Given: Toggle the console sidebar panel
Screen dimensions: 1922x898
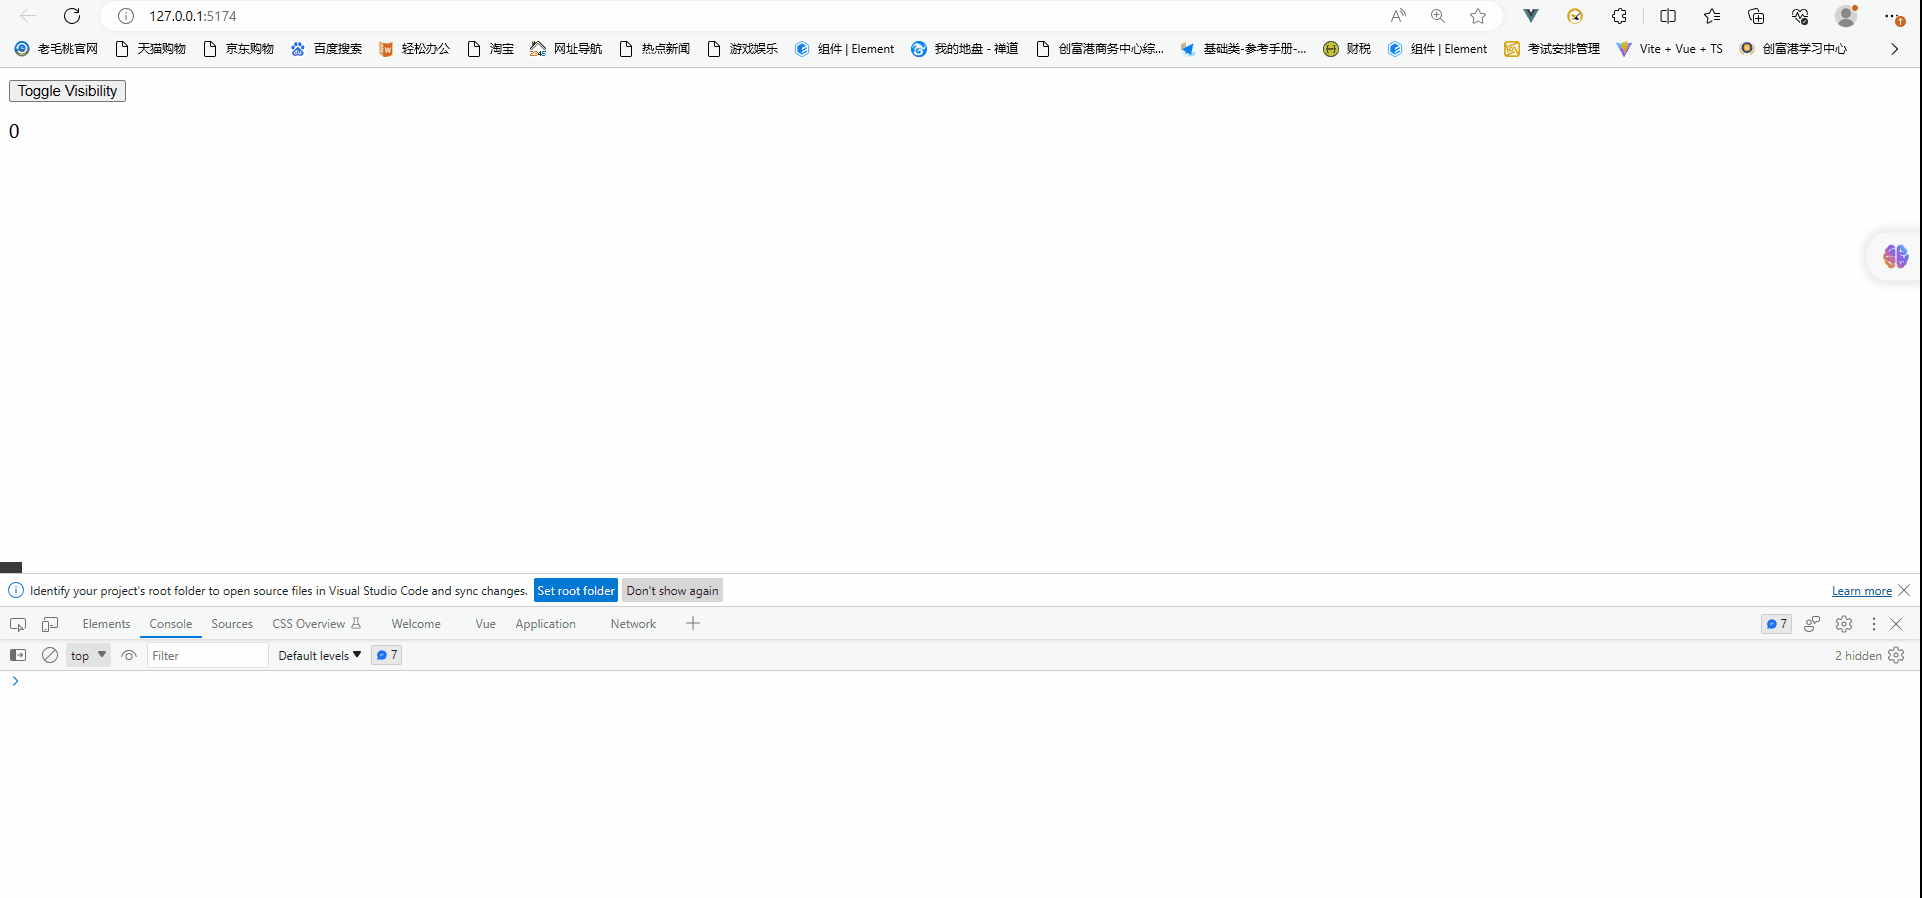Looking at the screenshot, I should (x=18, y=655).
